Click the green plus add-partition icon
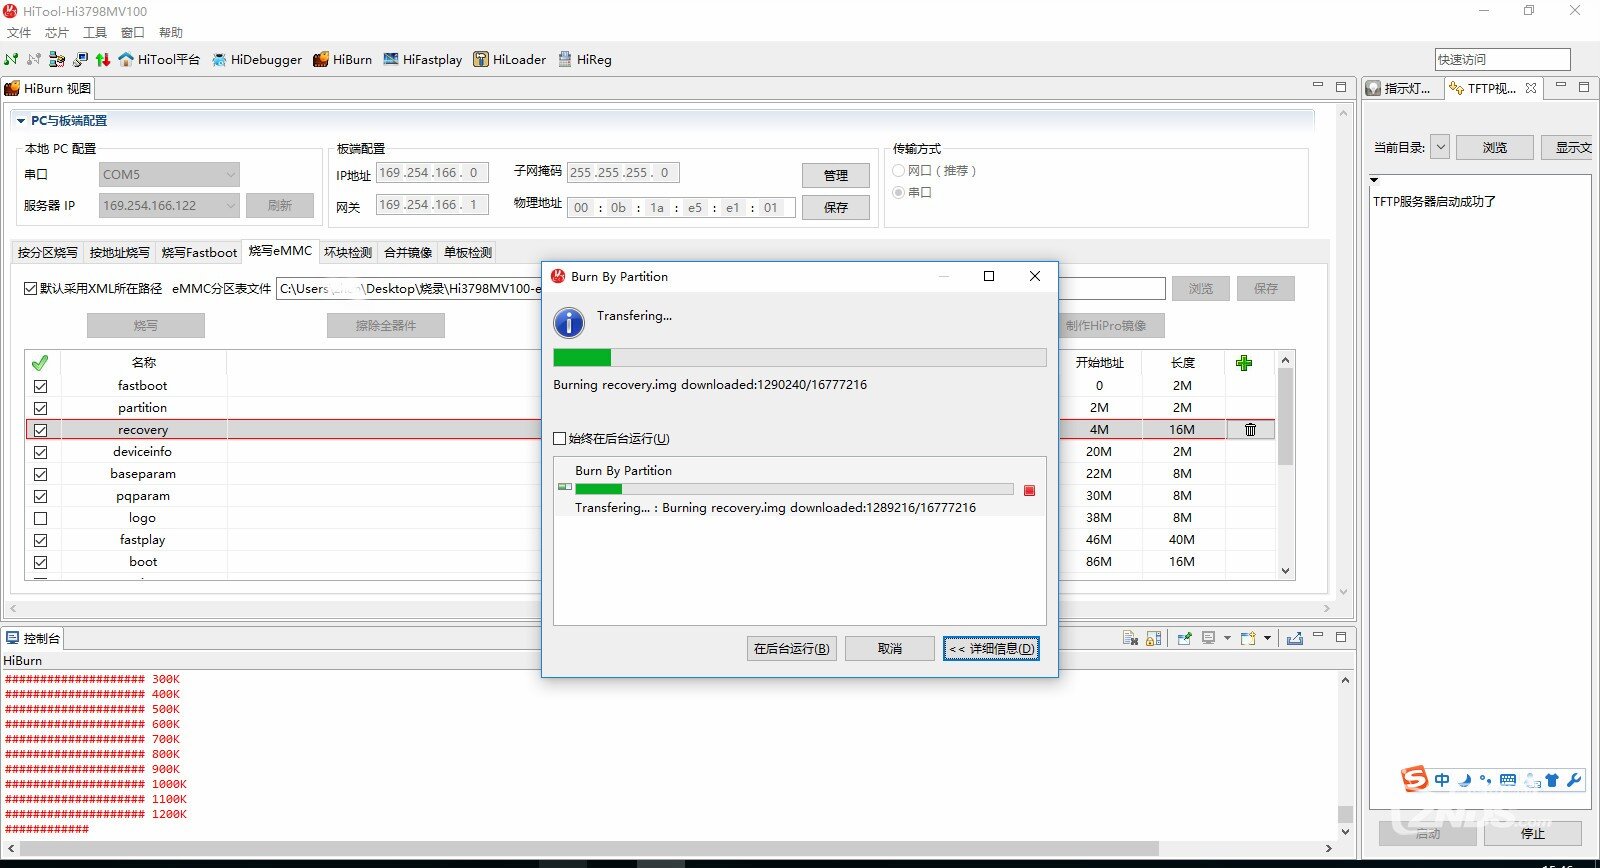 tap(1244, 363)
